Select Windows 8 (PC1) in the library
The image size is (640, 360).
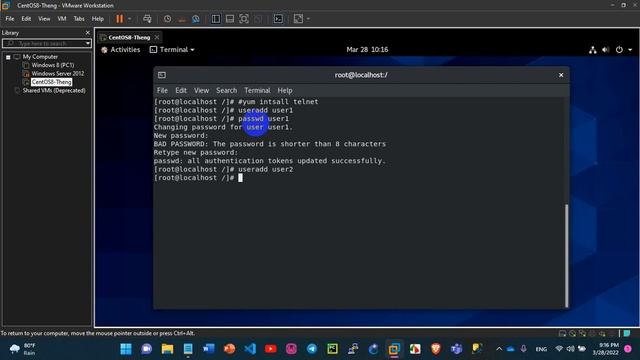pyautogui.click(x=53, y=65)
